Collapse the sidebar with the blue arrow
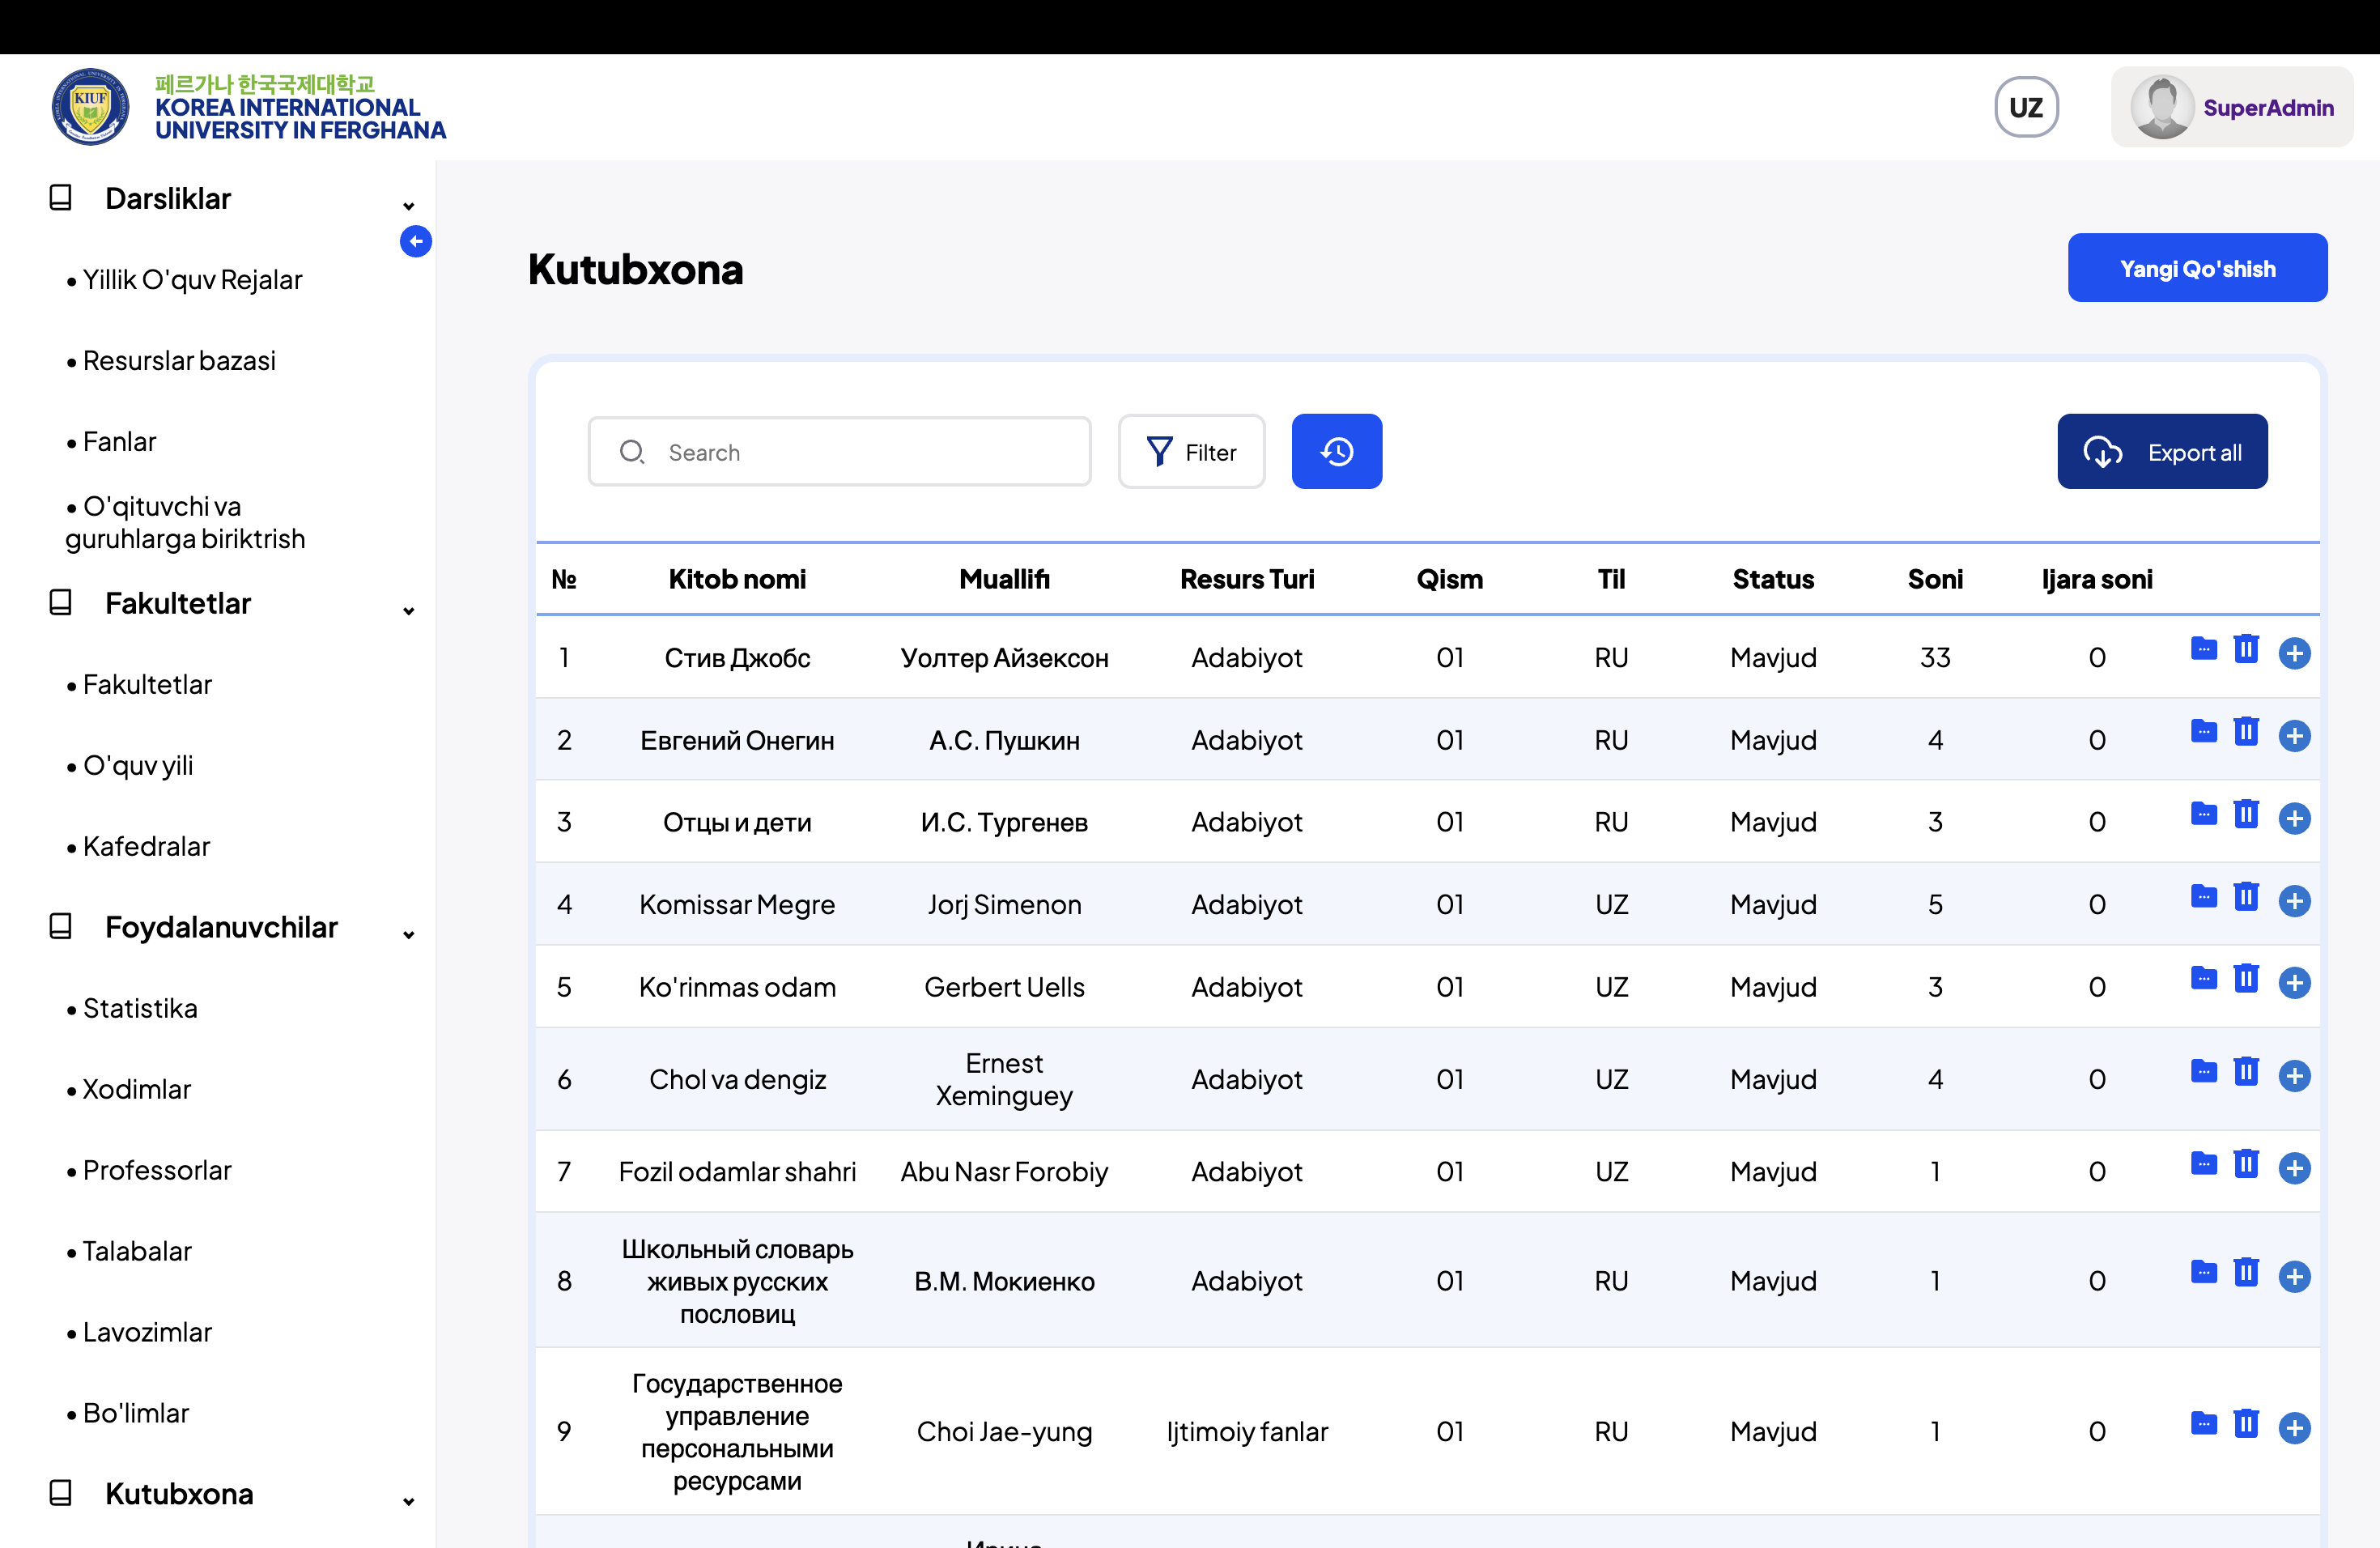The width and height of the screenshot is (2380, 1548). (416, 241)
